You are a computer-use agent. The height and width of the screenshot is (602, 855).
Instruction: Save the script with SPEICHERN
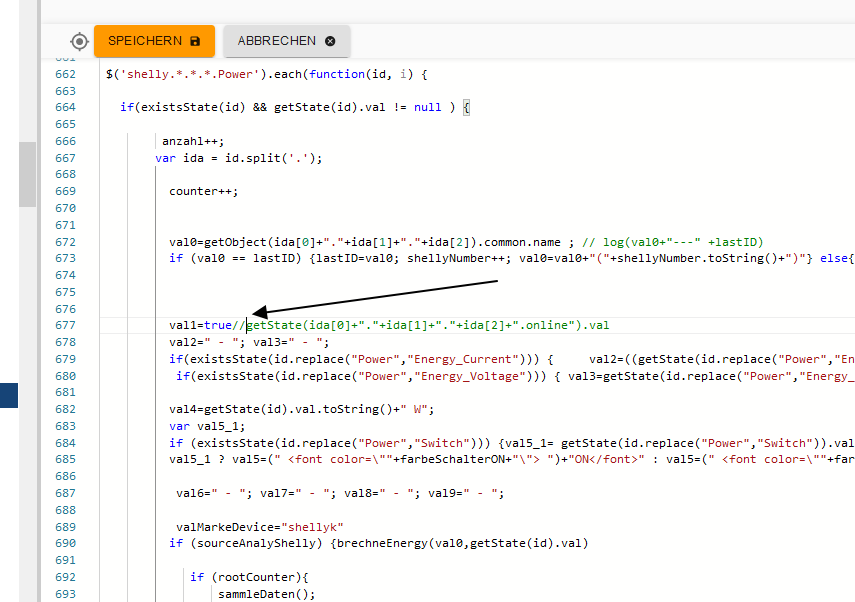pyautogui.click(x=154, y=41)
